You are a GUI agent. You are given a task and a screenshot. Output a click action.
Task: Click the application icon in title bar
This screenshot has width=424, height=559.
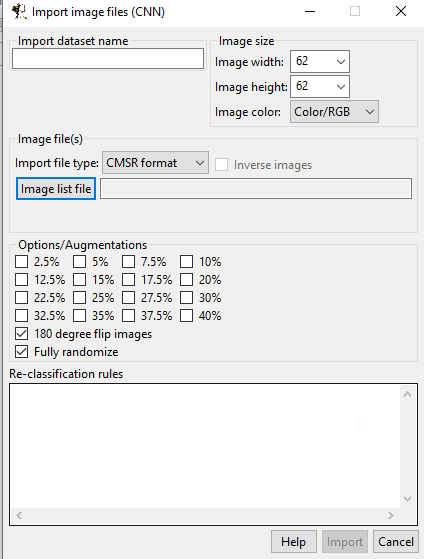[x=19, y=12]
